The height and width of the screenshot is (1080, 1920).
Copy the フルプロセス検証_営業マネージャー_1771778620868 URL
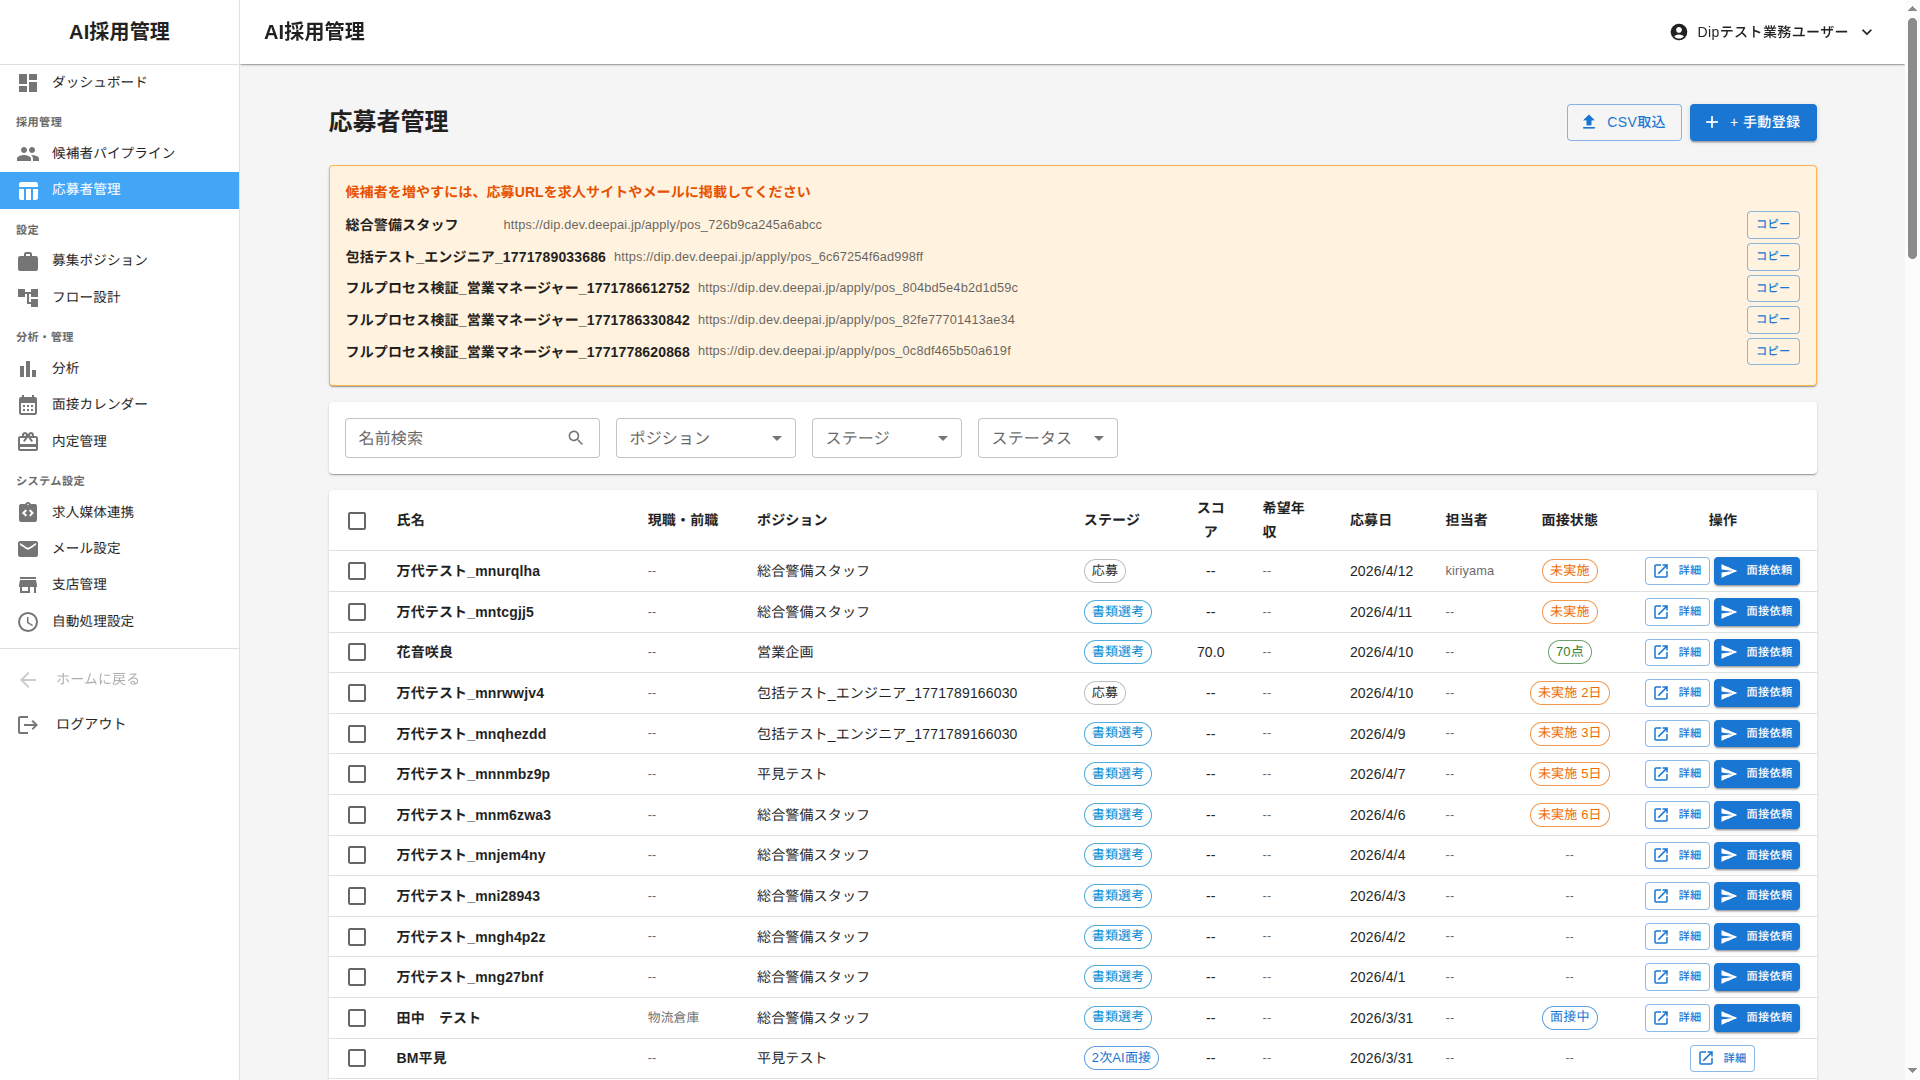(x=1773, y=351)
